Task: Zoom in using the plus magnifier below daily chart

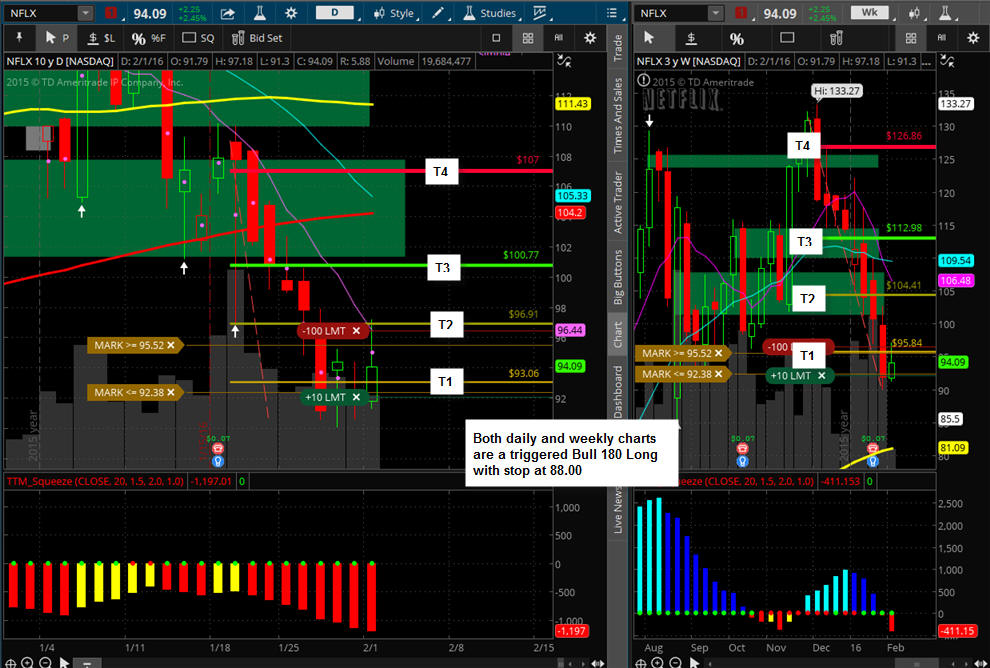Action: click(x=27, y=663)
